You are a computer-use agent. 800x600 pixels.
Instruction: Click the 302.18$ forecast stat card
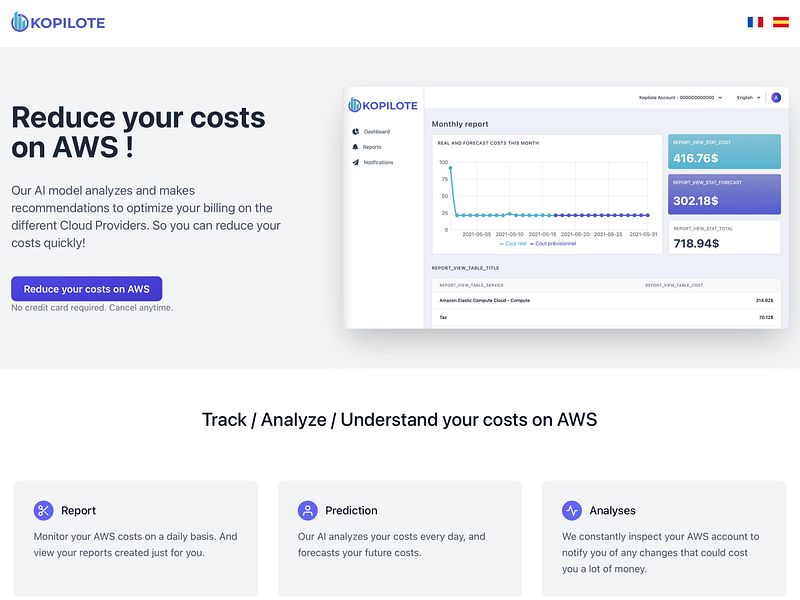(724, 194)
